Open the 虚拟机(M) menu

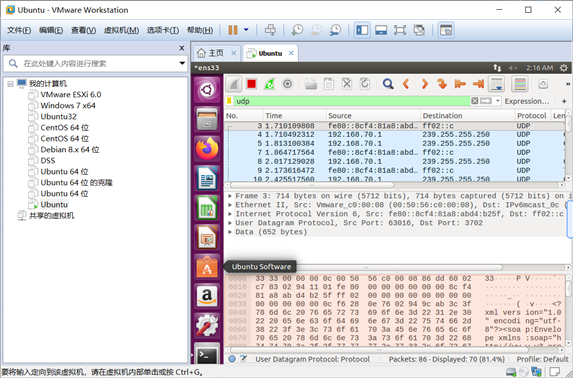pyautogui.click(x=121, y=30)
